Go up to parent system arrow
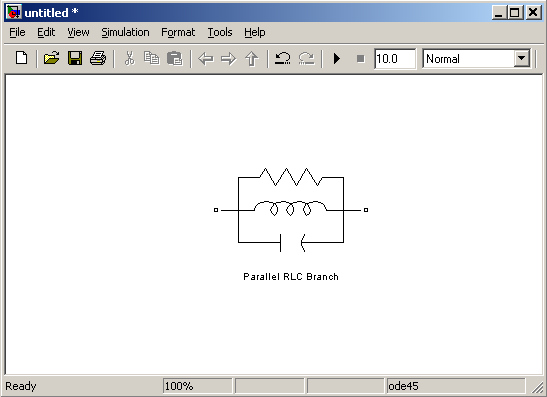Viewport: 547px width, 397px height. tap(252, 58)
